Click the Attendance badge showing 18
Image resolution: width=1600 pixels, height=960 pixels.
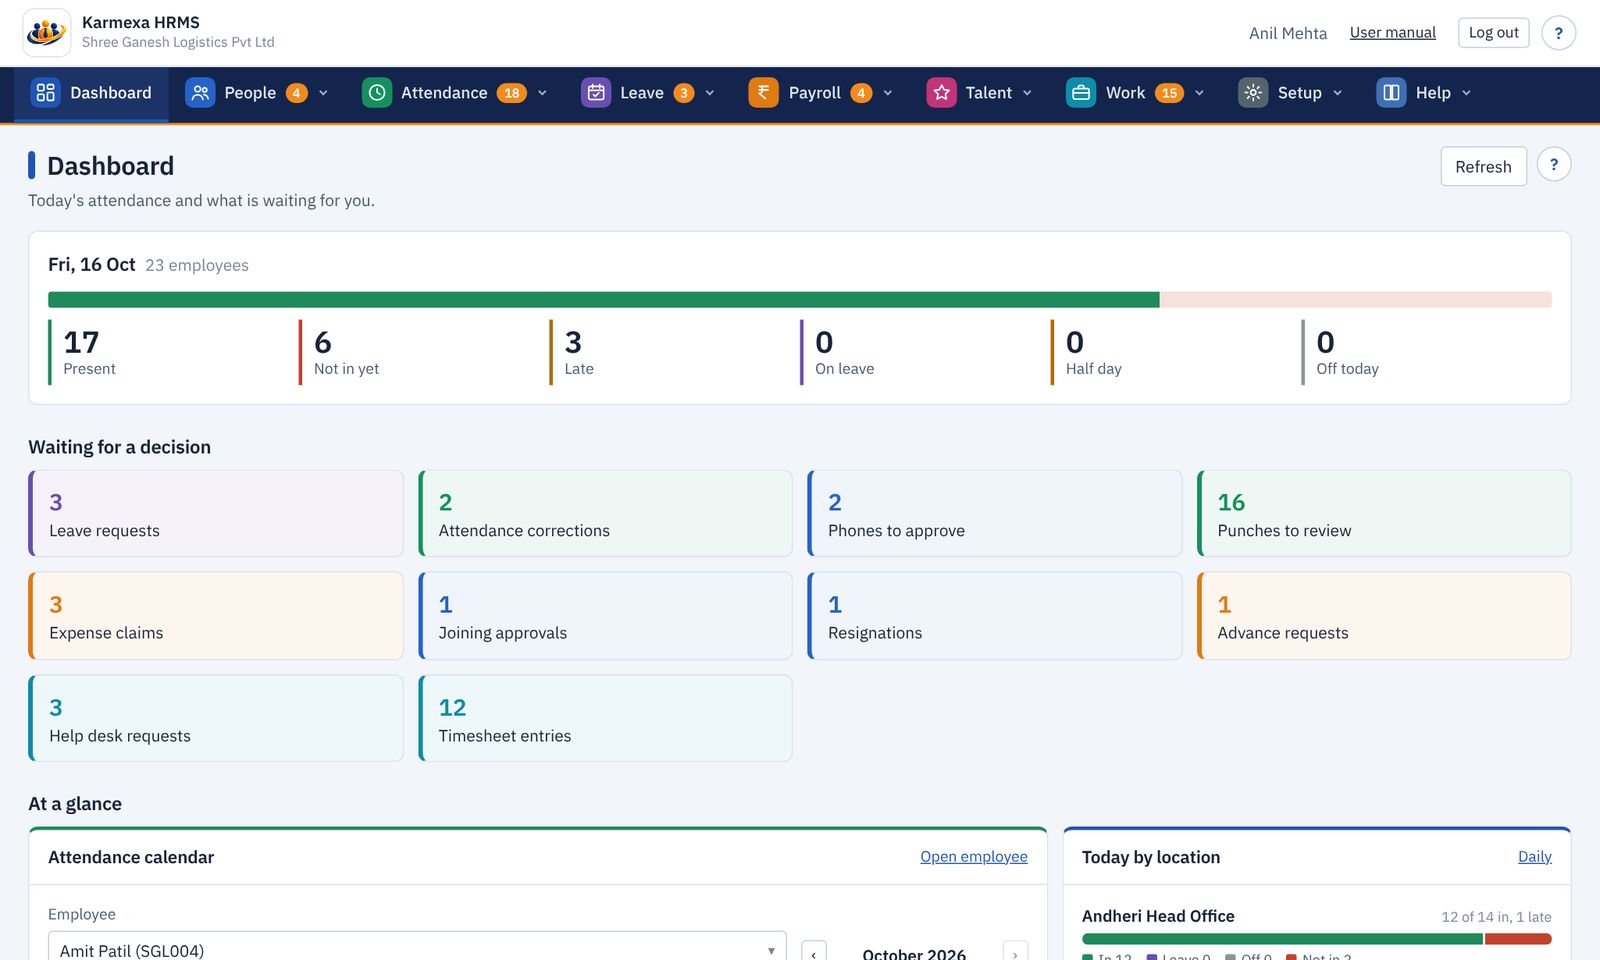pos(512,93)
